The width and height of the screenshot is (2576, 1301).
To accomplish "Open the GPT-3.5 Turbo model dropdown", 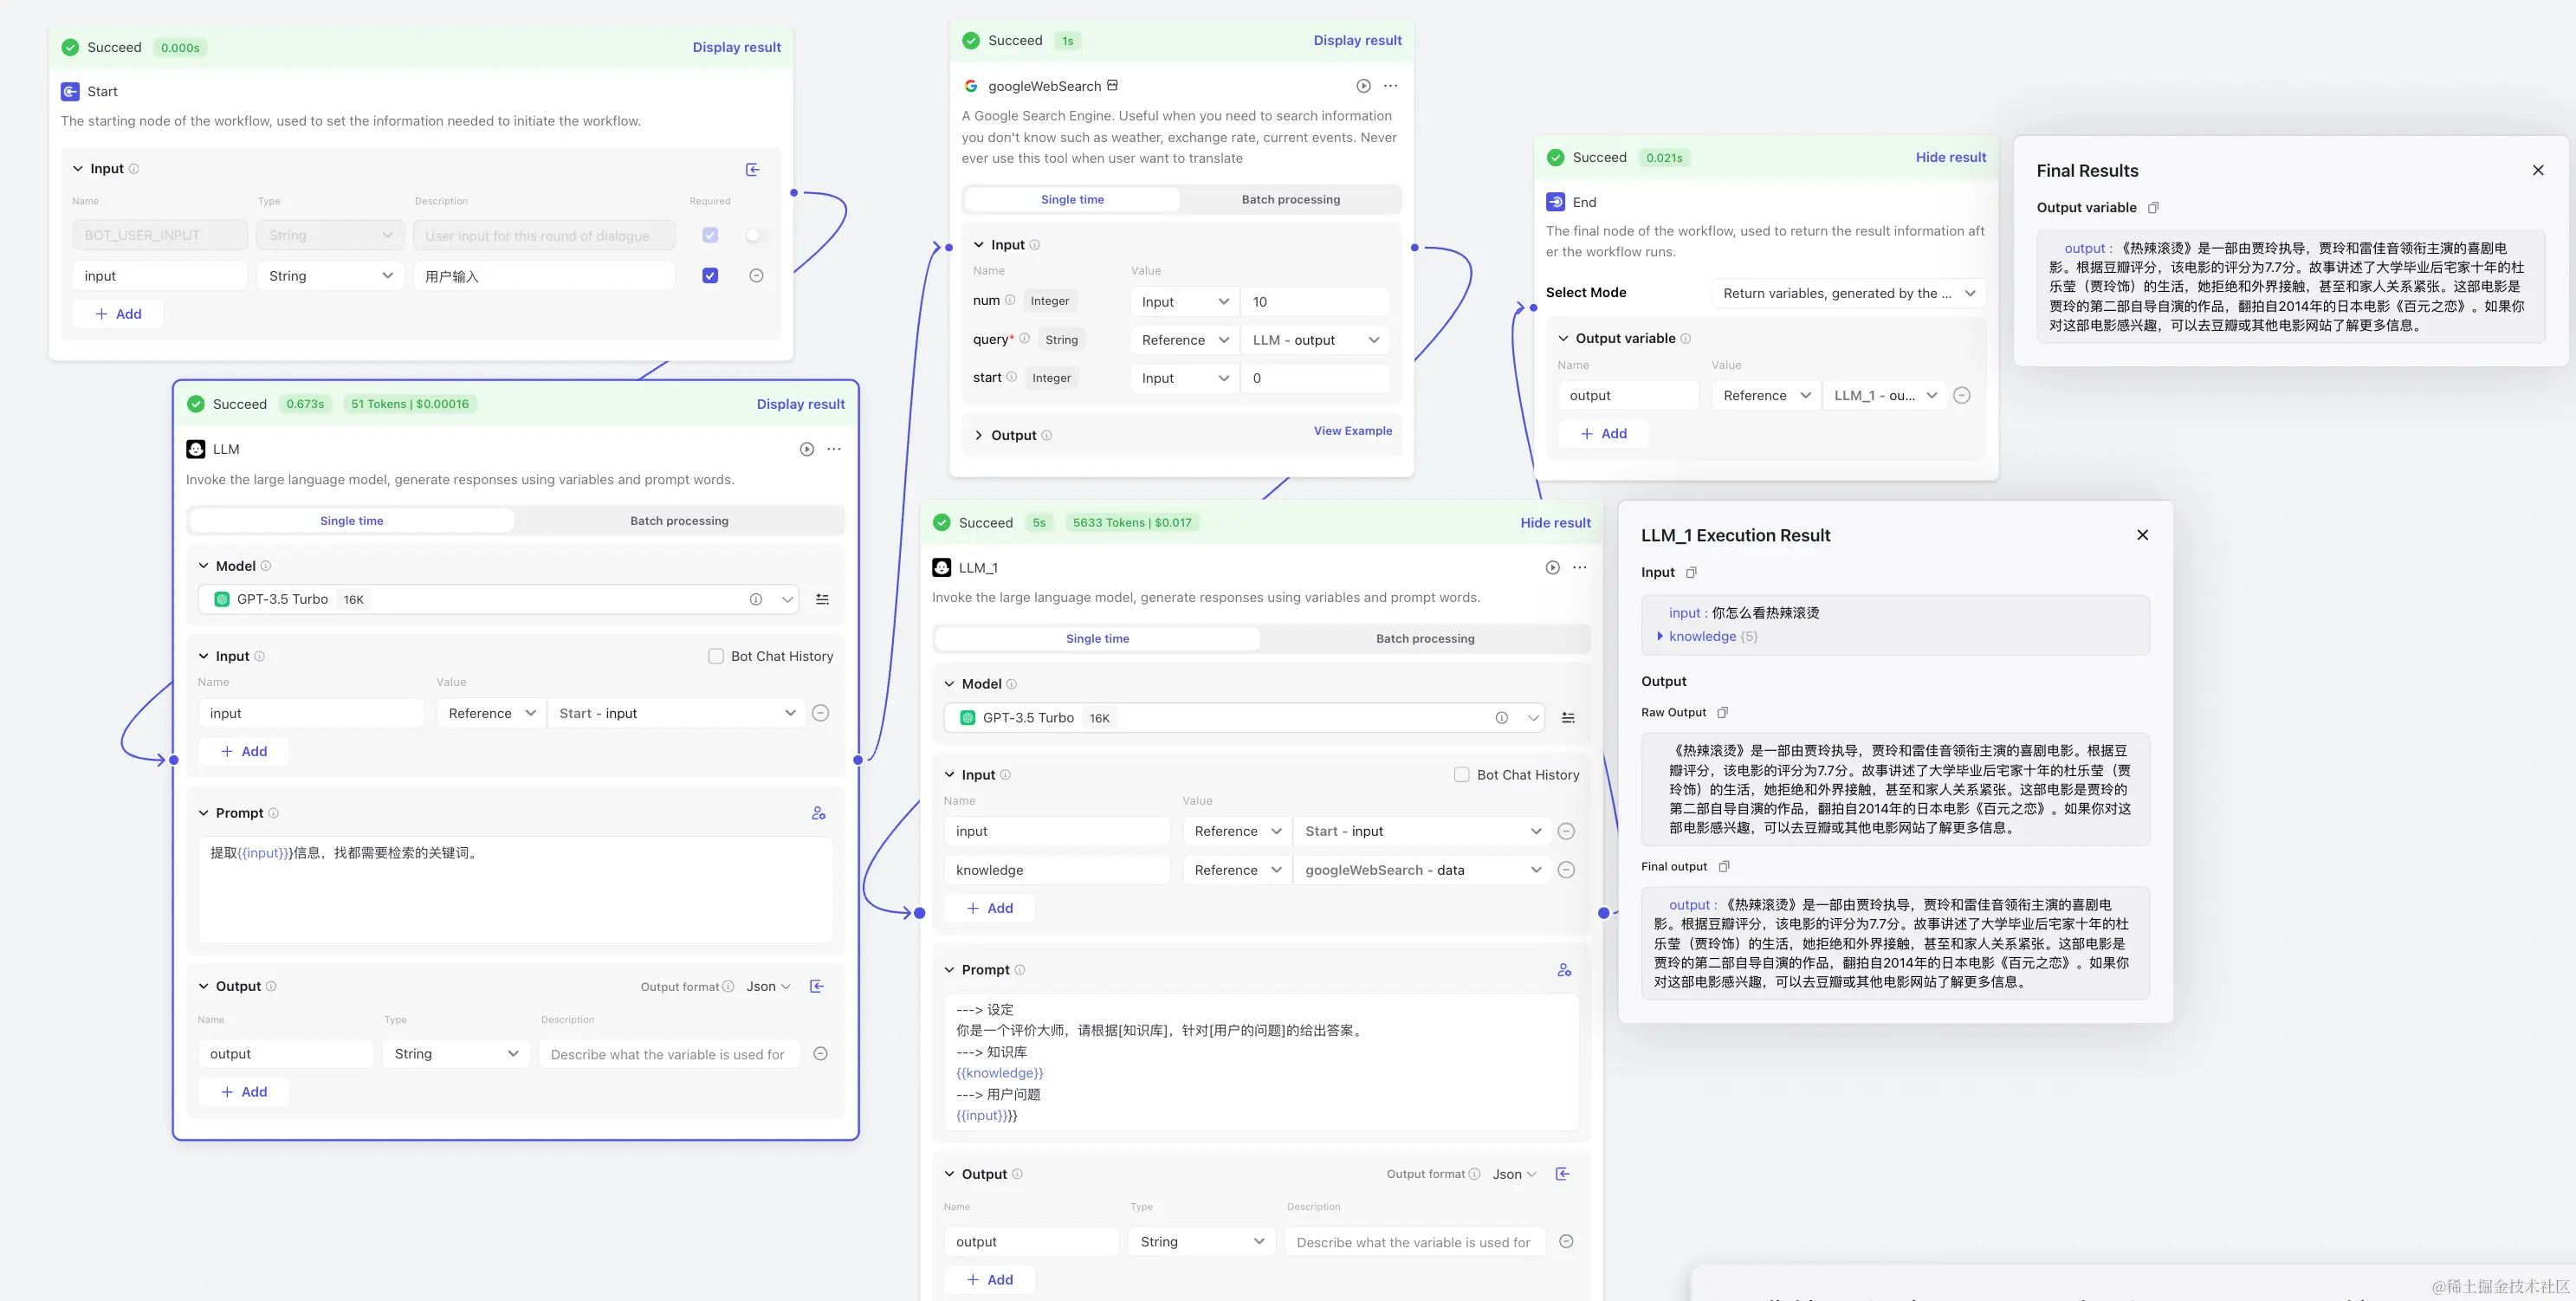I will click(788, 599).
